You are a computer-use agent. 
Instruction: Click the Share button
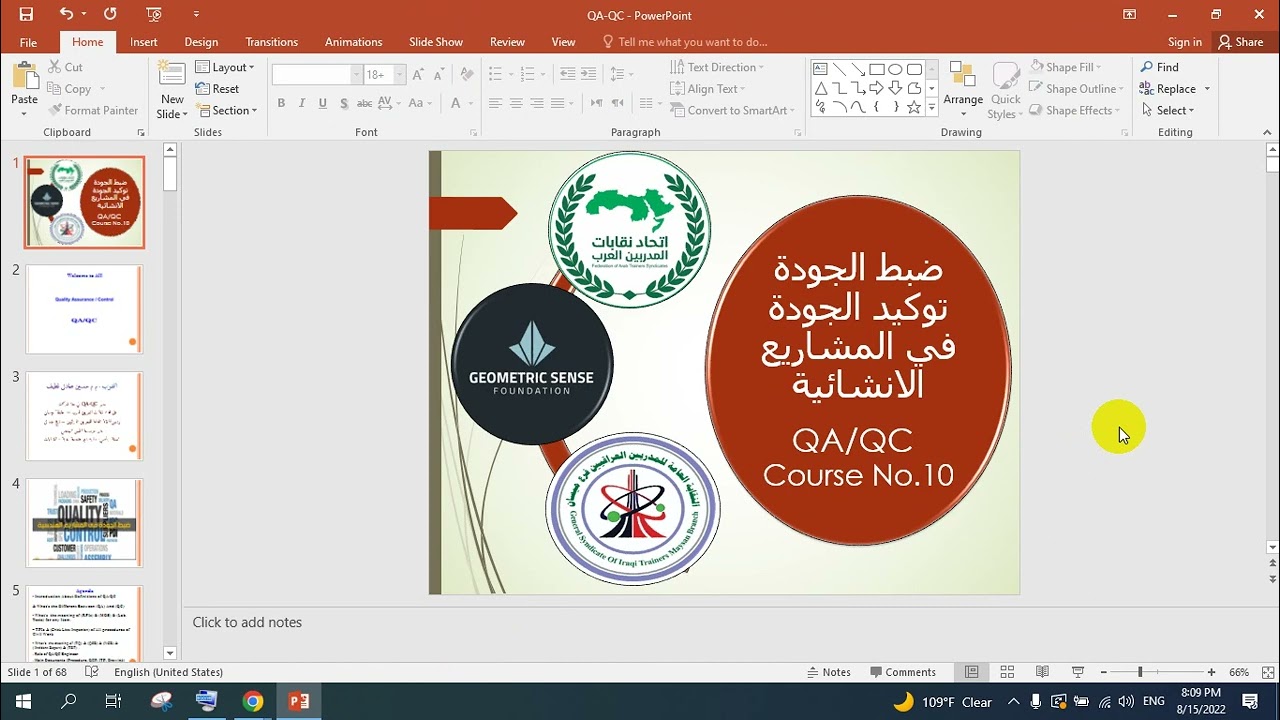pos(1240,42)
